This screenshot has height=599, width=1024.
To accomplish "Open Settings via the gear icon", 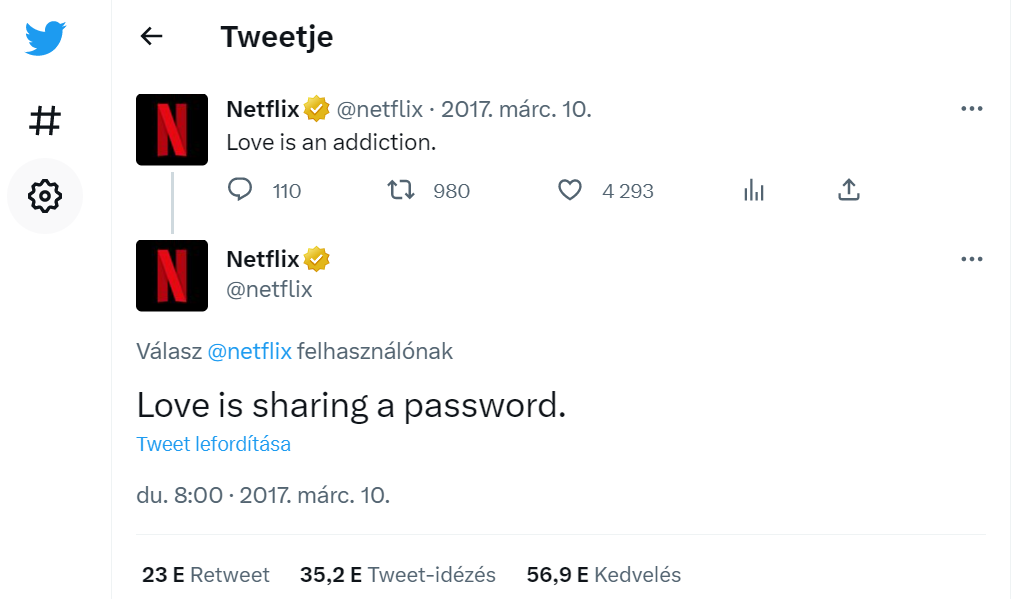I will click(x=45, y=195).
